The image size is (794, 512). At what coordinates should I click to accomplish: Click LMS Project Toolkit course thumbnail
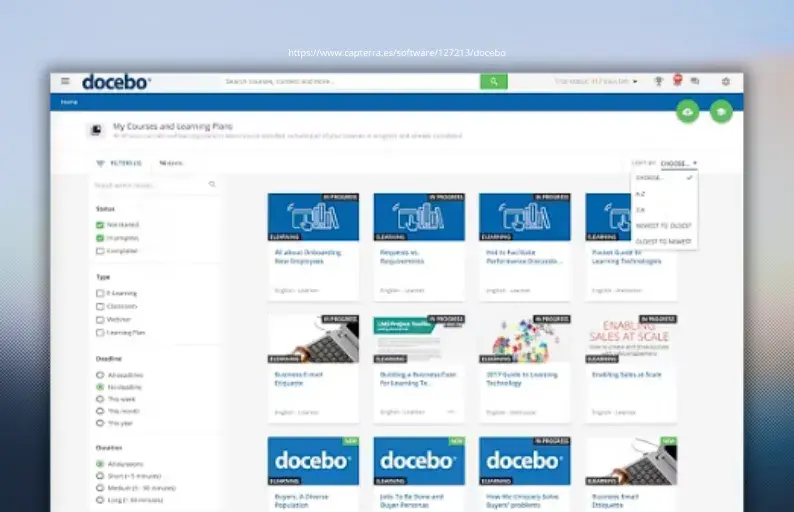[419, 339]
